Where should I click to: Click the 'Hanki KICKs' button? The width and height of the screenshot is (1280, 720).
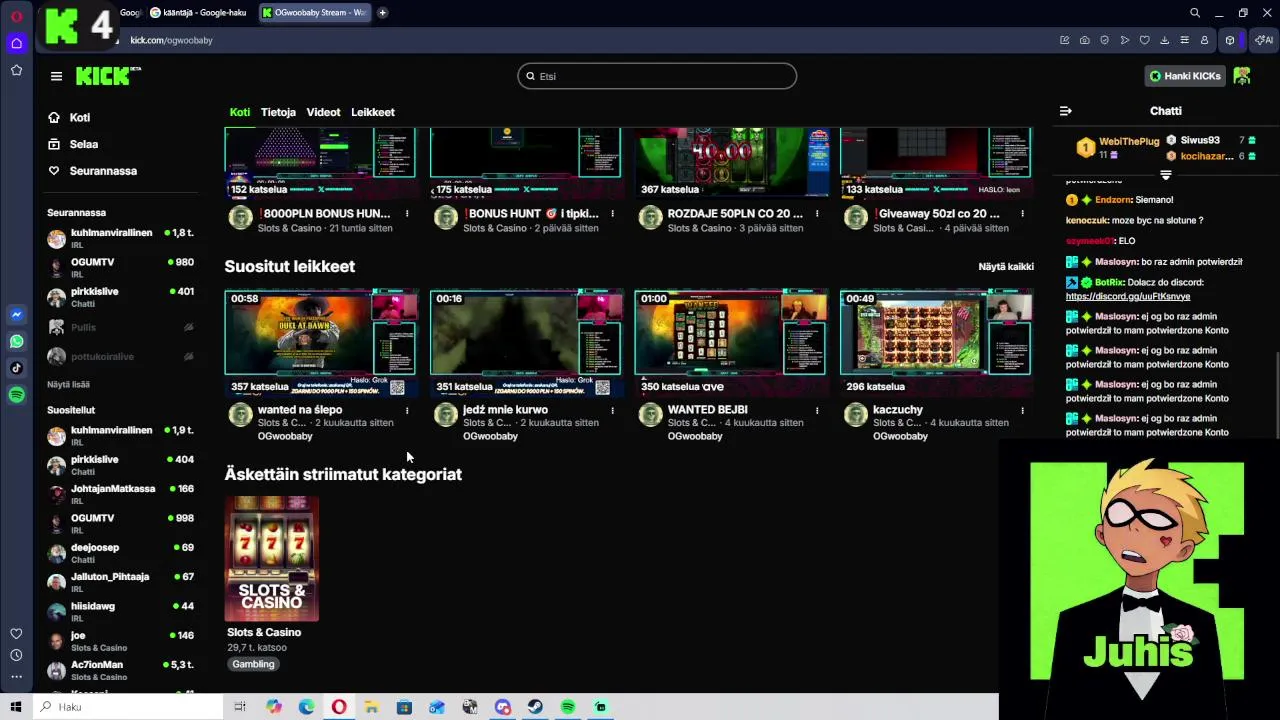(x=1185, y=76)
